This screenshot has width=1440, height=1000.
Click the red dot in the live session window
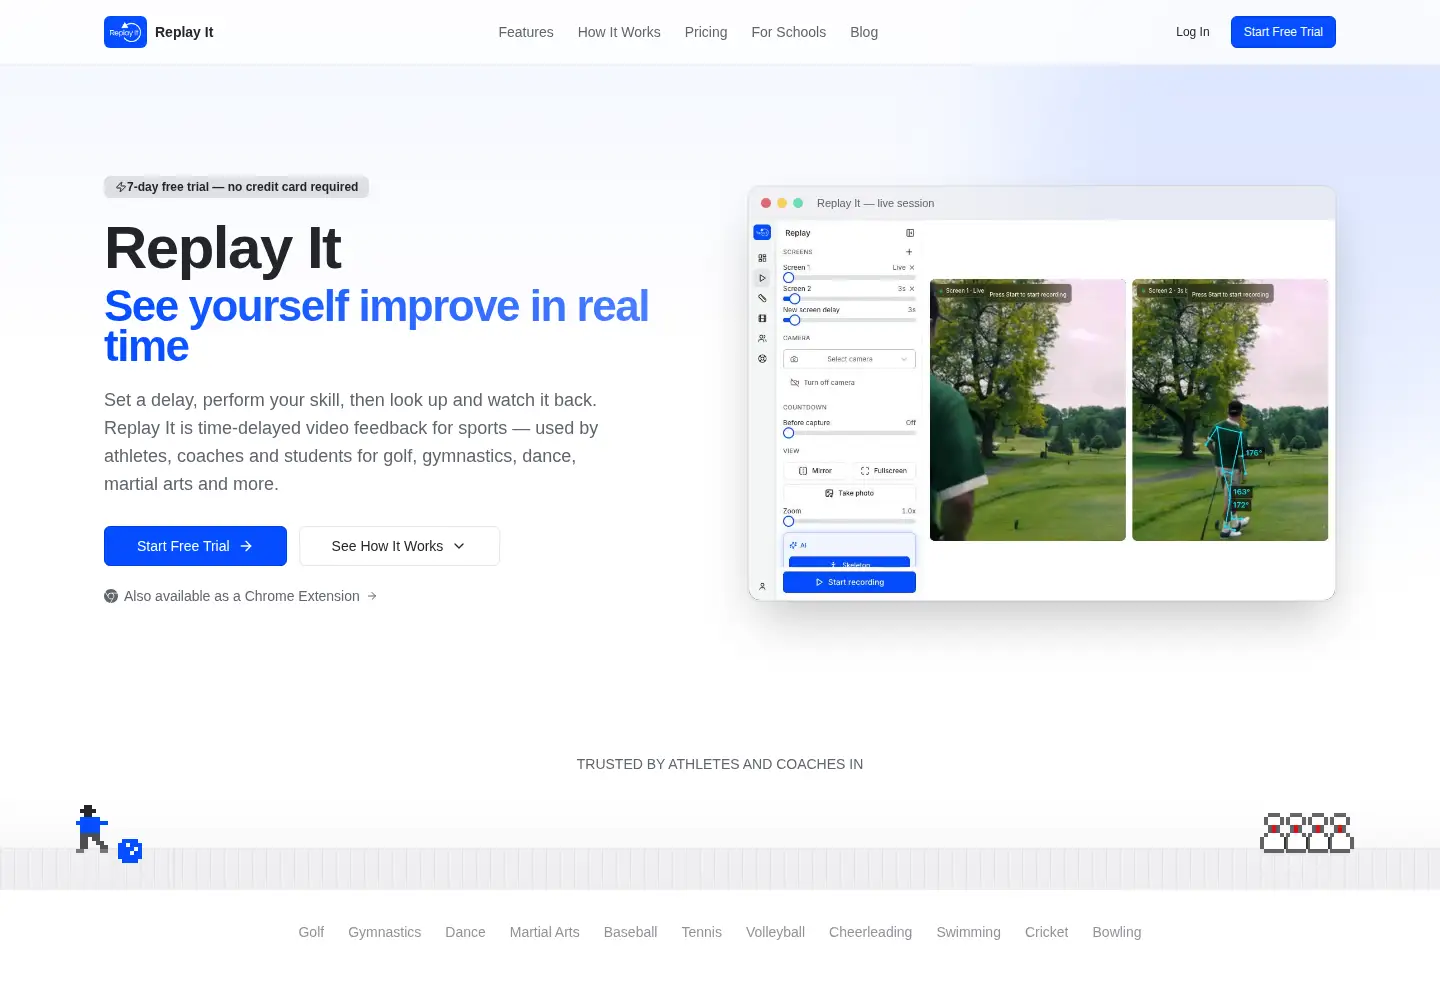(x=766, y=203)
